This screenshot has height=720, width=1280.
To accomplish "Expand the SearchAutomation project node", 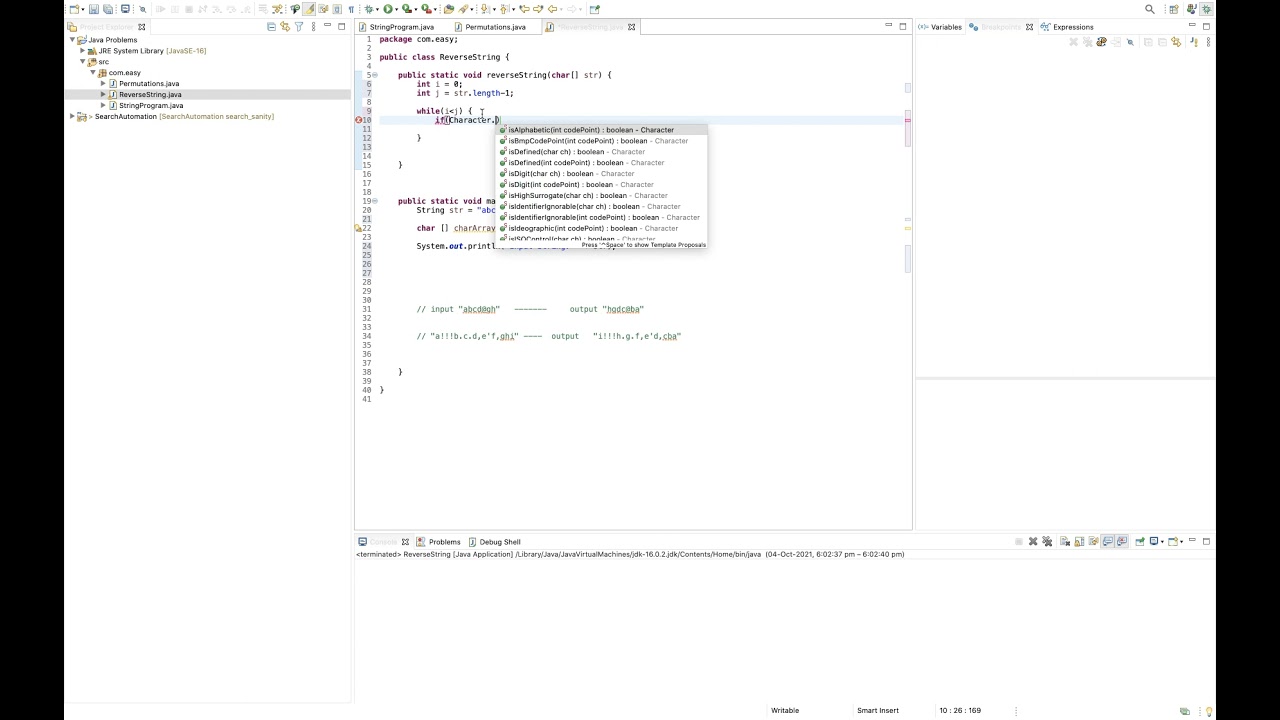I will tap(73, 117).
